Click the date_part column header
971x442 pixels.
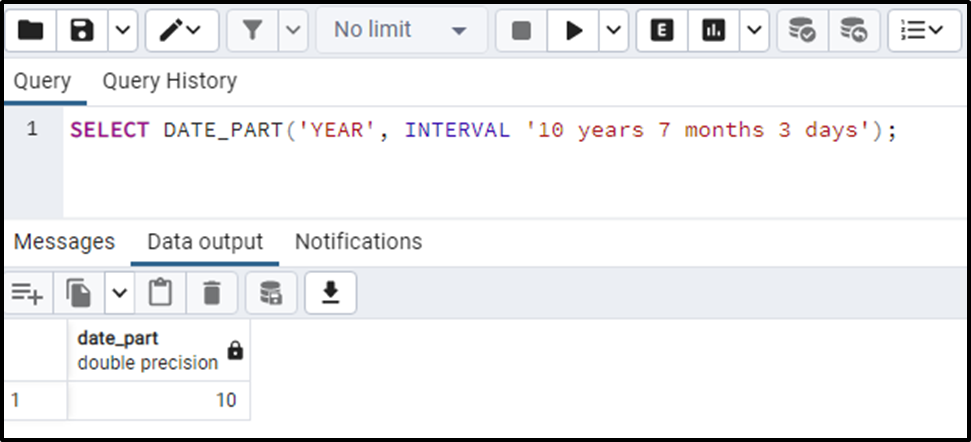(x=159, y=350)
